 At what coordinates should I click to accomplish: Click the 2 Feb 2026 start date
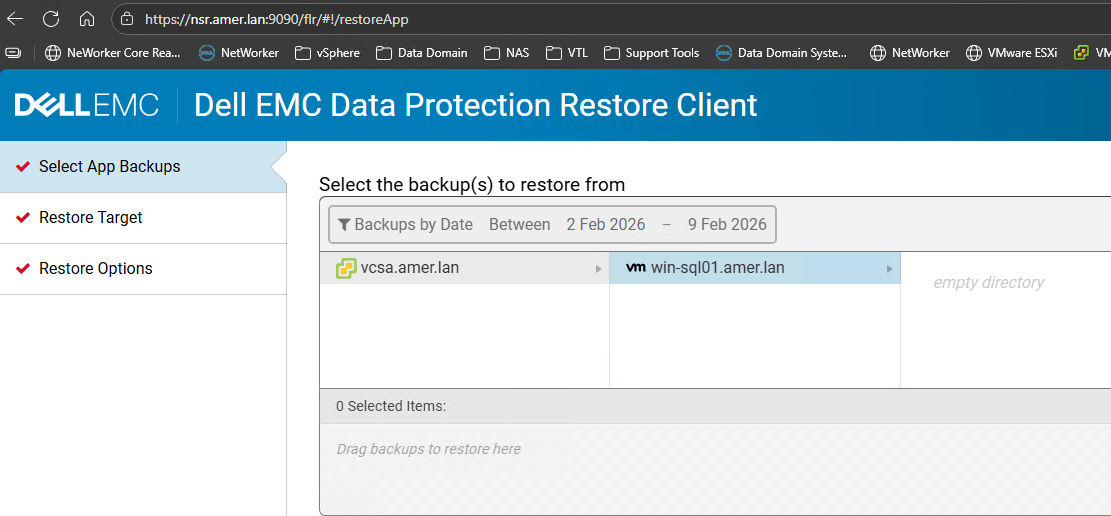(x=606, y=225)
